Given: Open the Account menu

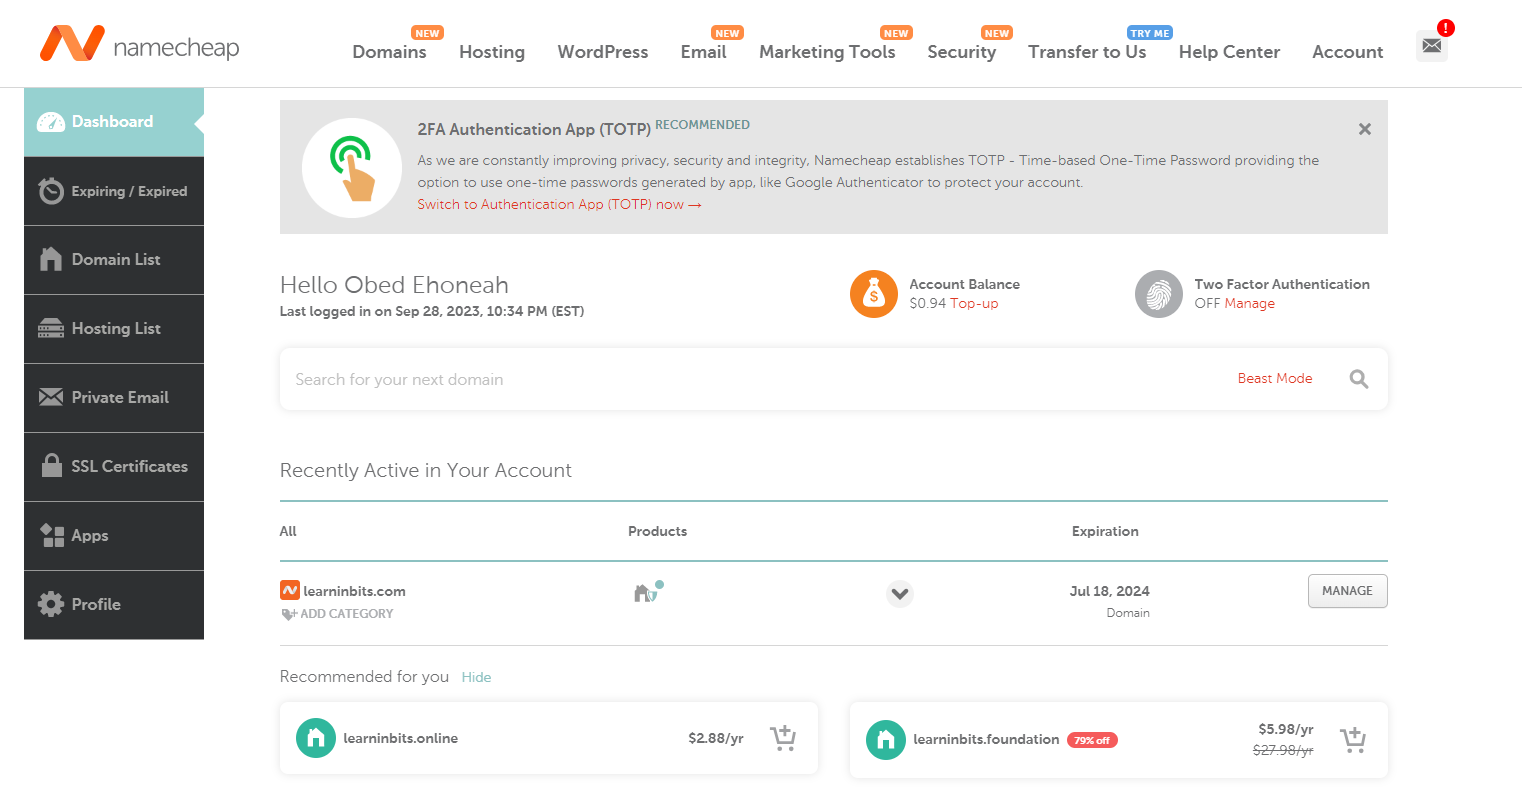Looking at the screenshot, I should tap(1348, 52).
